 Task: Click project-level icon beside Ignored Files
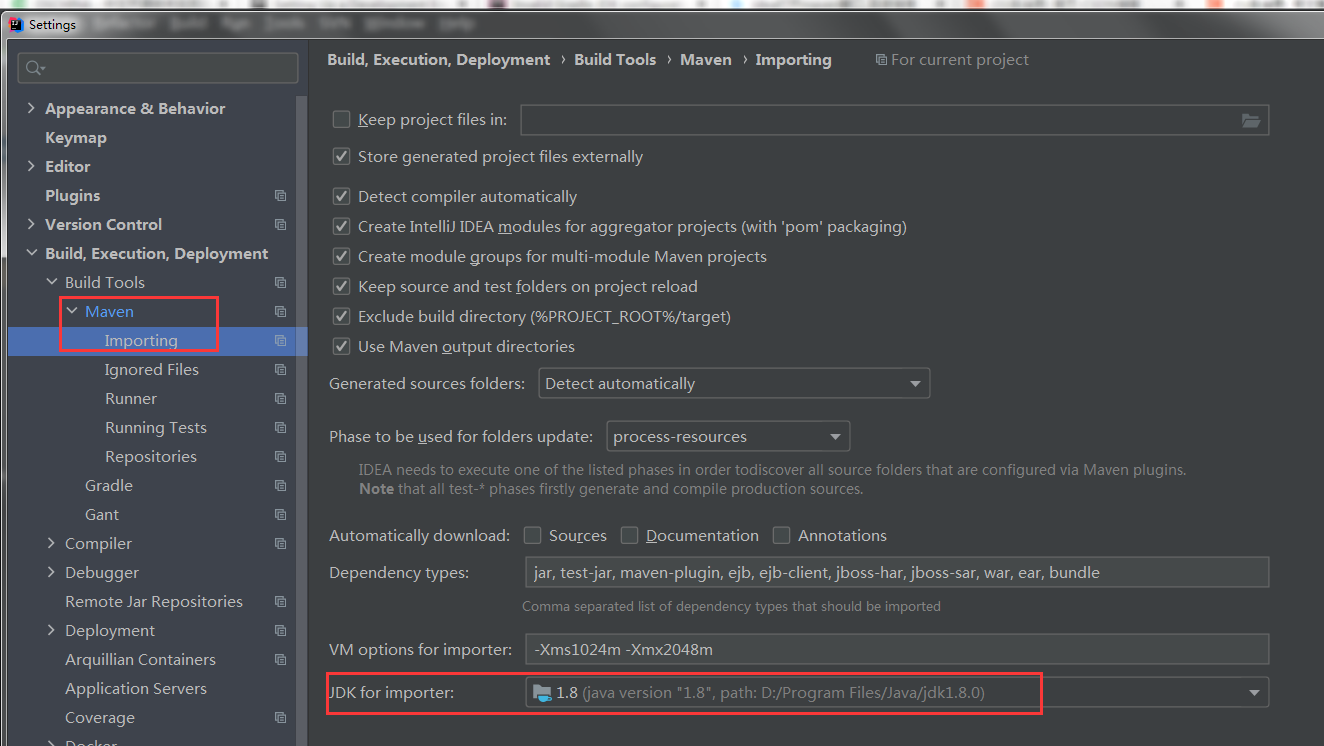(280, 370)
